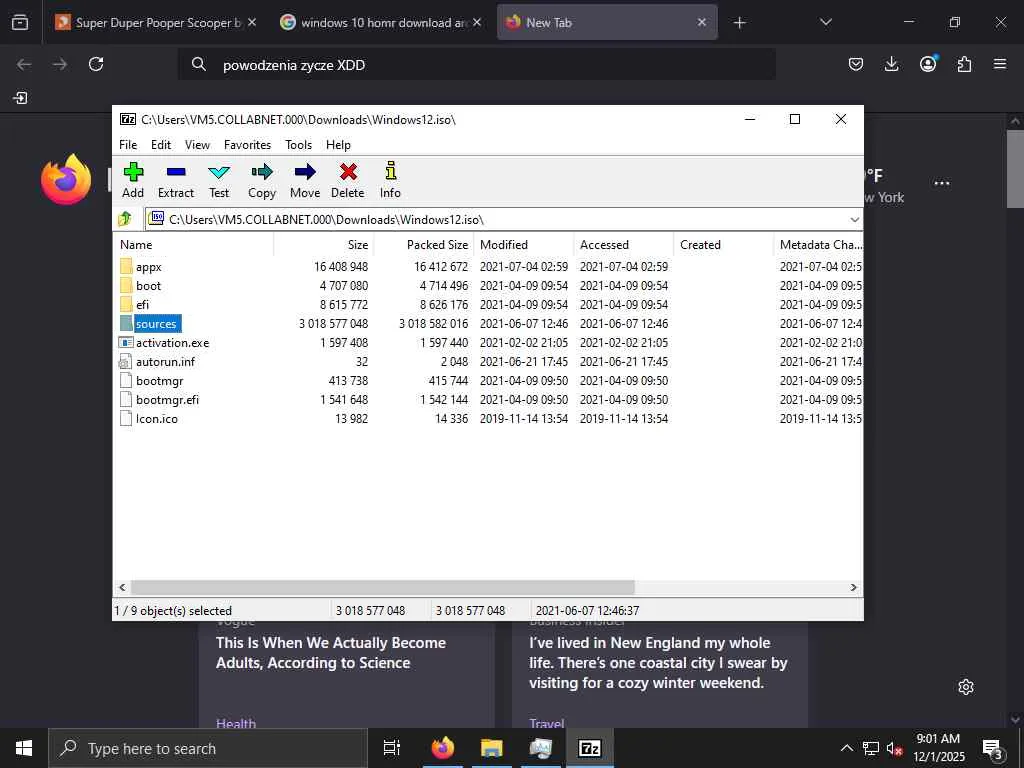This screenshot has height=768, width=1024.
Task: Open Task View on the taskbar
Action: (392, 748)
